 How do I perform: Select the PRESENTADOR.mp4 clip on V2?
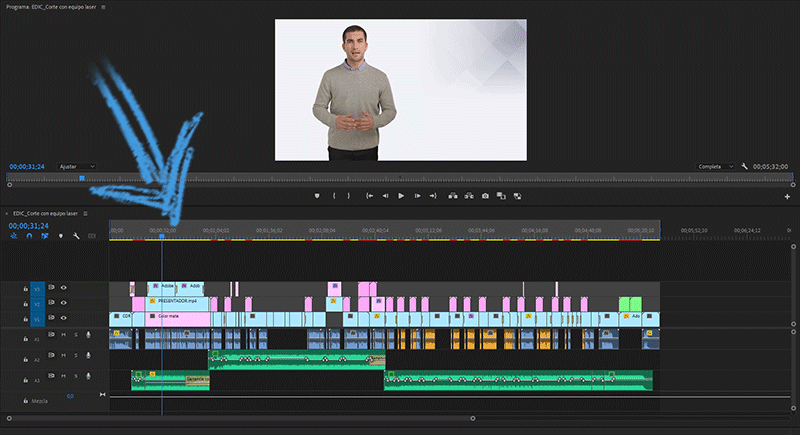point(178,300)
